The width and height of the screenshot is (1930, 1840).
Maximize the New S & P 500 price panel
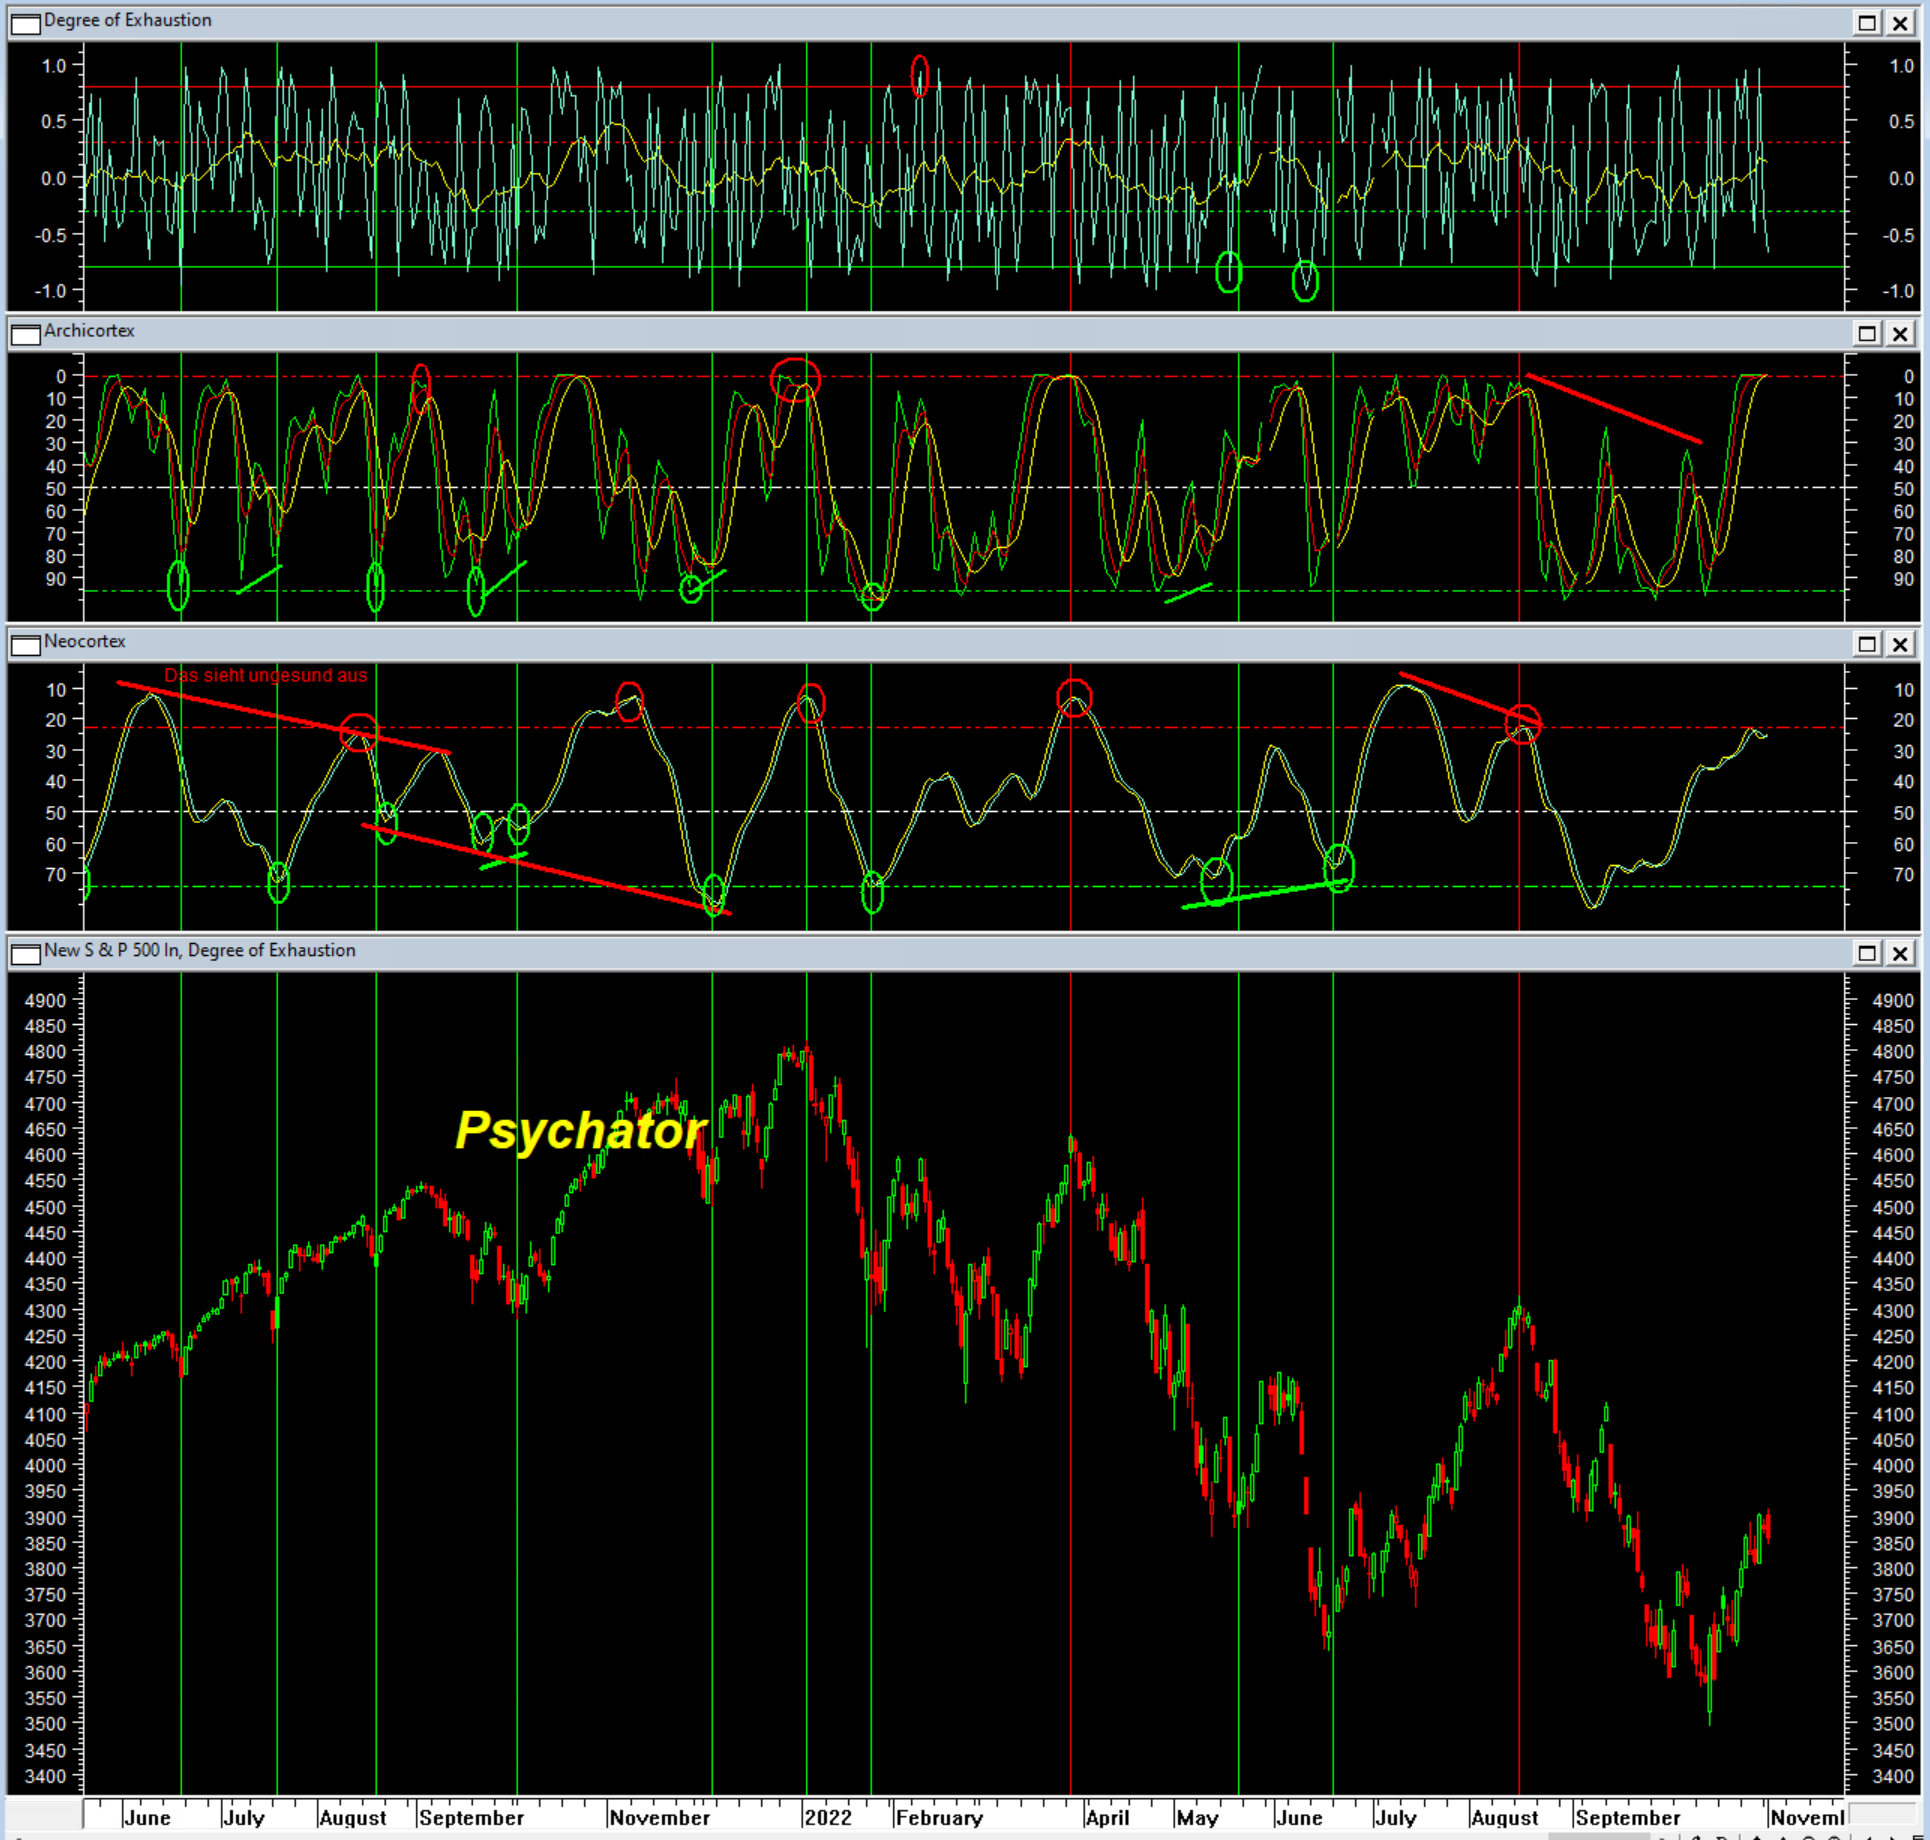(x=1866, y=953)
